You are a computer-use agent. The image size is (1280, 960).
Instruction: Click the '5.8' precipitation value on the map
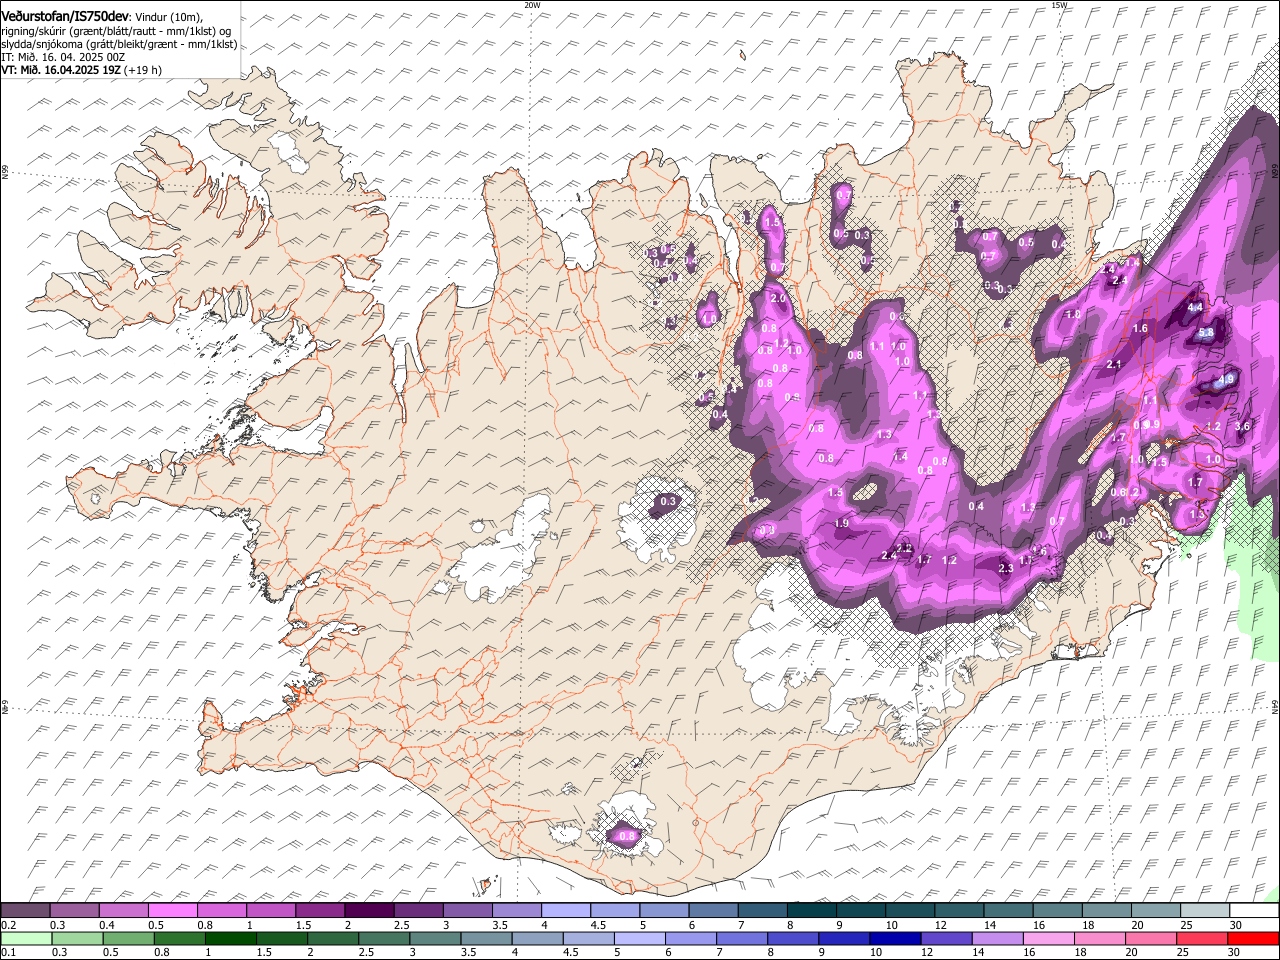click(x=1206, y=333)
